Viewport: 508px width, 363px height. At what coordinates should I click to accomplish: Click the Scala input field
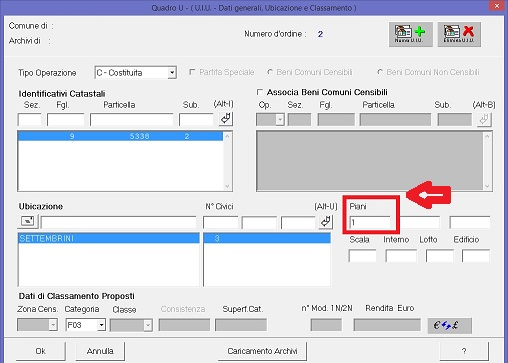click(362, 256)
